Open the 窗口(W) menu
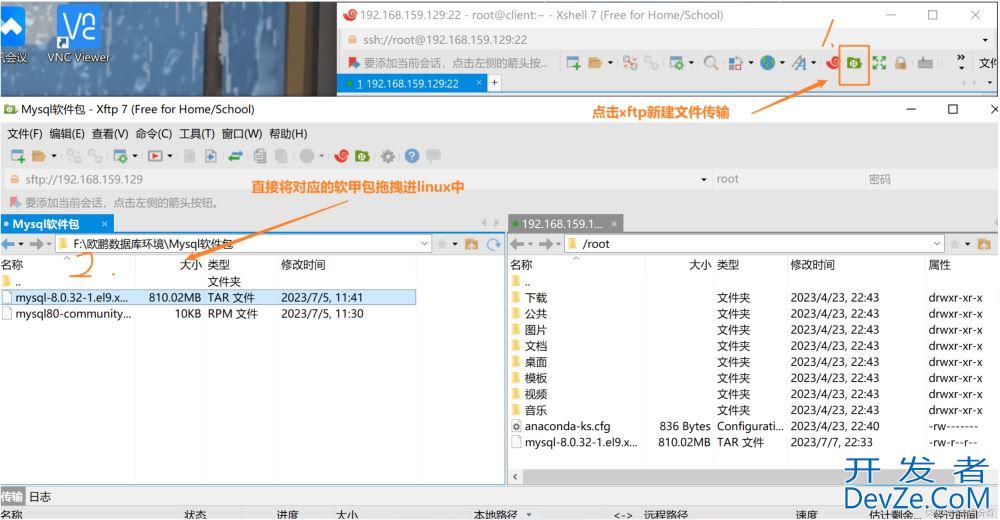 (242, 134)
